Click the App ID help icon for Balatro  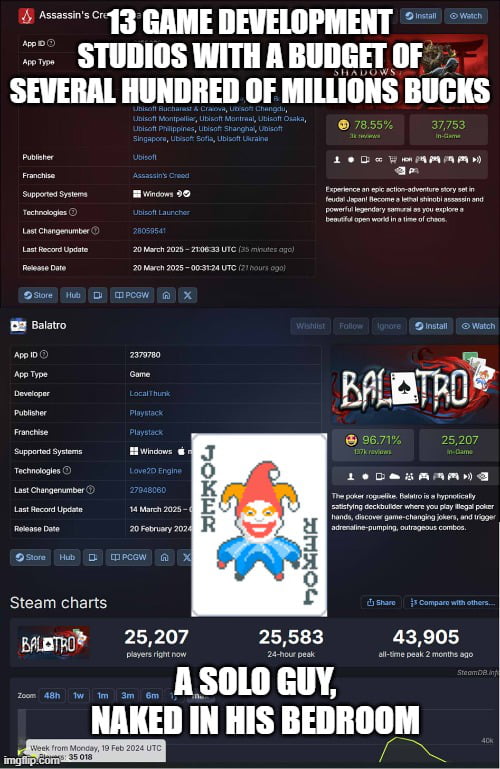pyautogui.click(x=44, y=354)
